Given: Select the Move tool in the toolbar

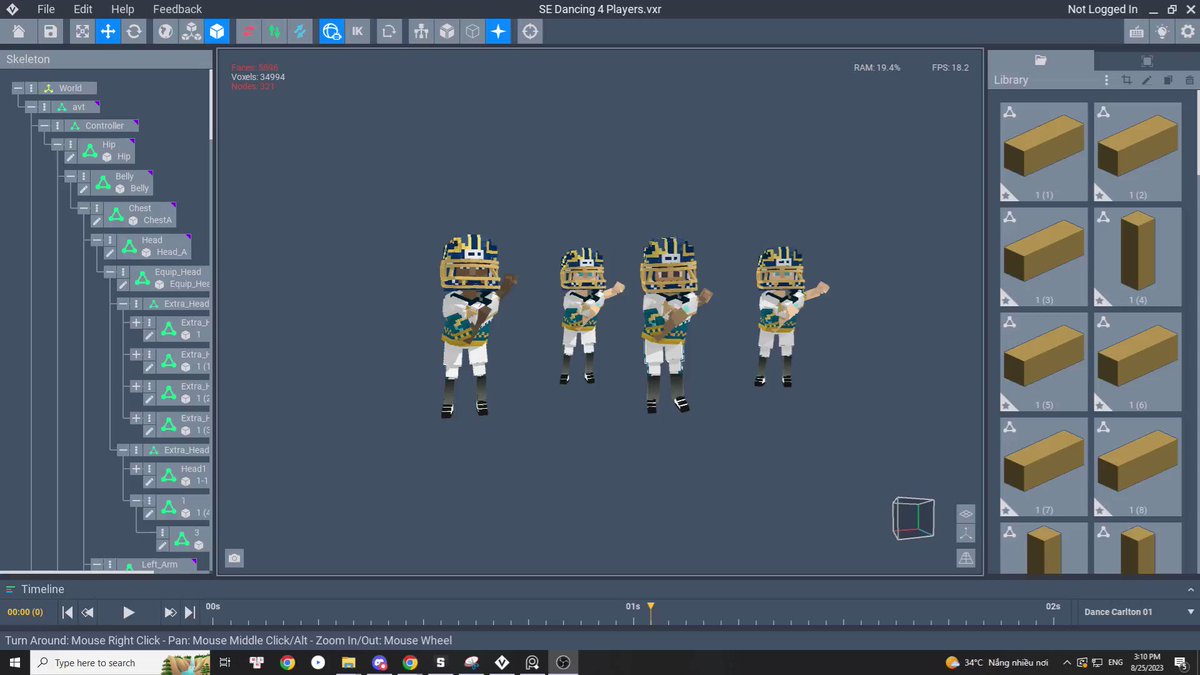Looking at the screenshot, I should coord(108,31).
